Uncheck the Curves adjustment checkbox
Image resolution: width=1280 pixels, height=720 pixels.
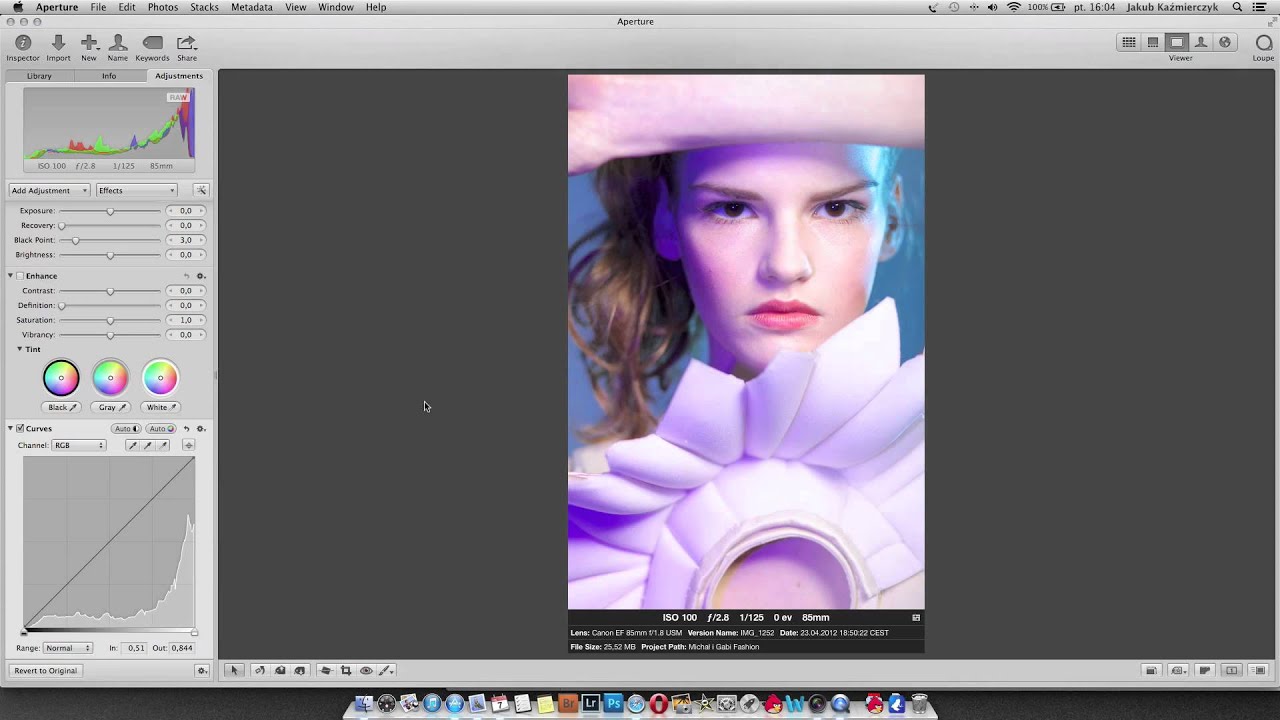20,428
